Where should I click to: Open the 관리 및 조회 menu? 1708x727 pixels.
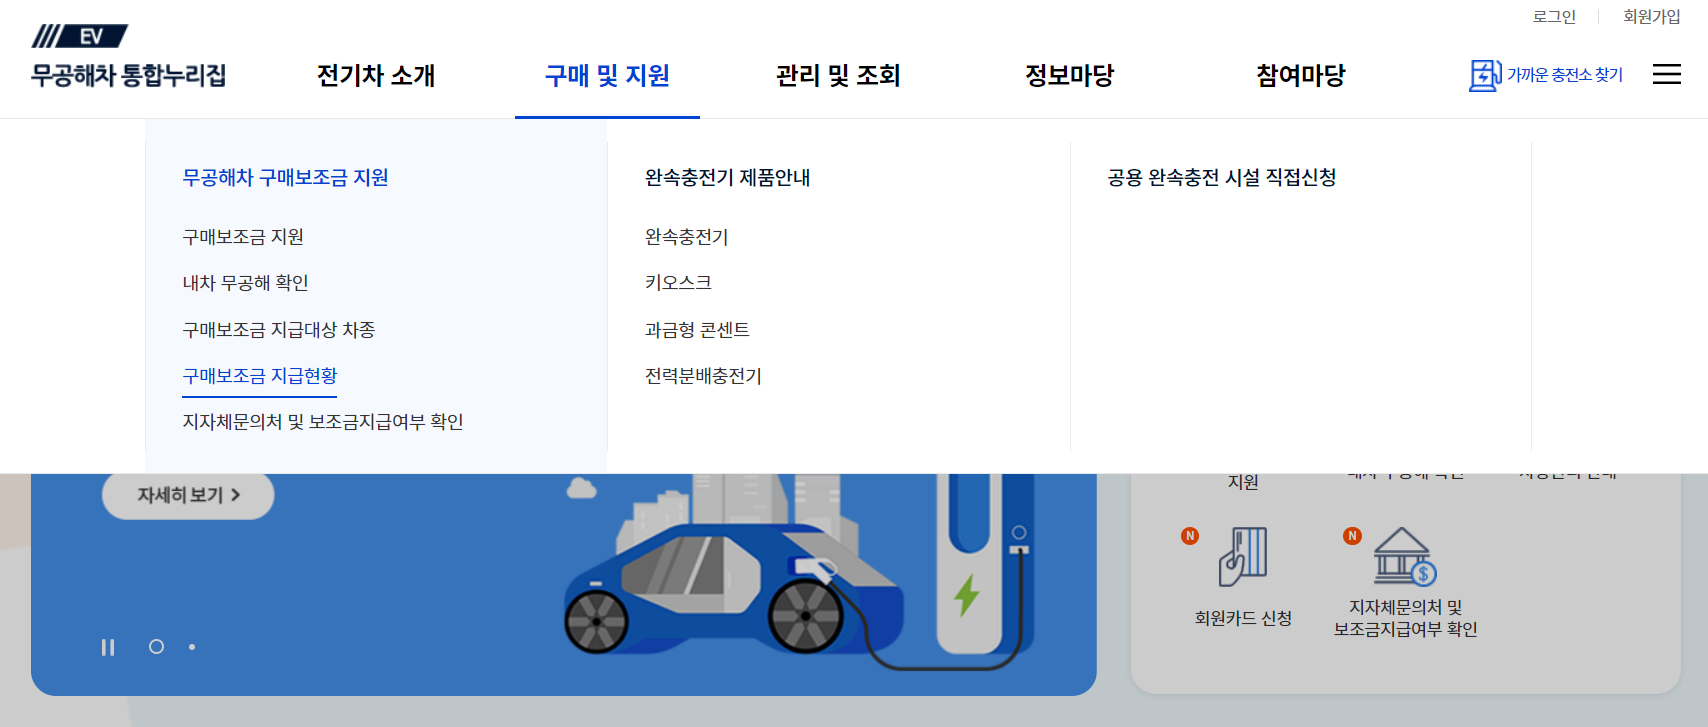[x=838, y=75]
